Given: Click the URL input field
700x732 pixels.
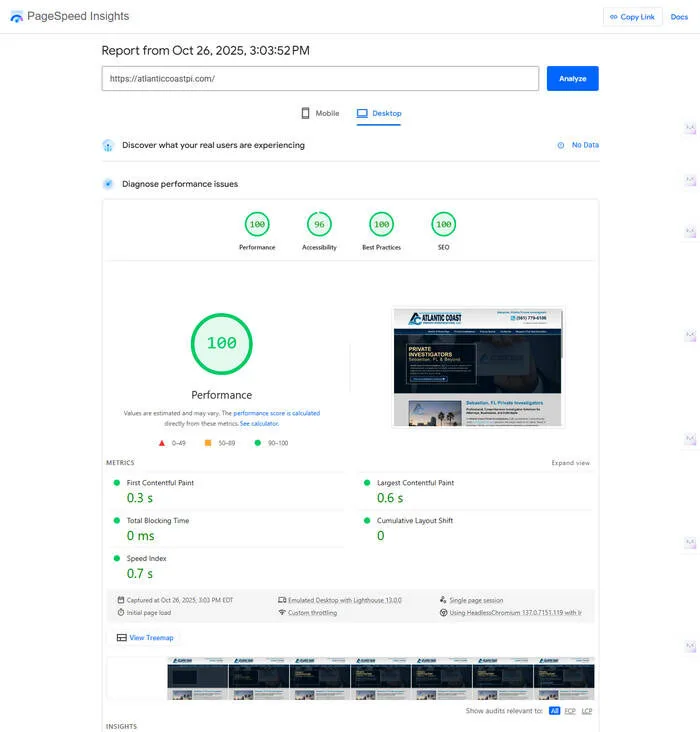Looking at the screenshot, I should 320,78.
